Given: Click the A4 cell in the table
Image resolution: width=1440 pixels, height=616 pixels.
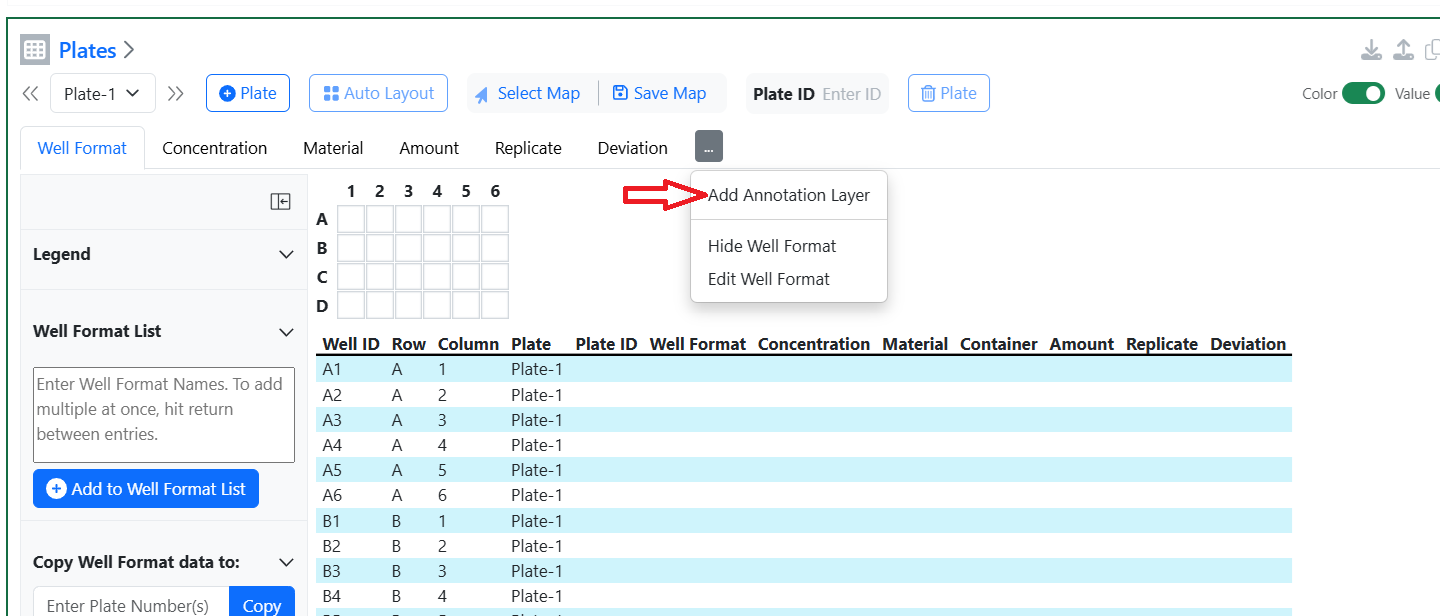Looking at the screenshot, I should click(x=332, y=445).
